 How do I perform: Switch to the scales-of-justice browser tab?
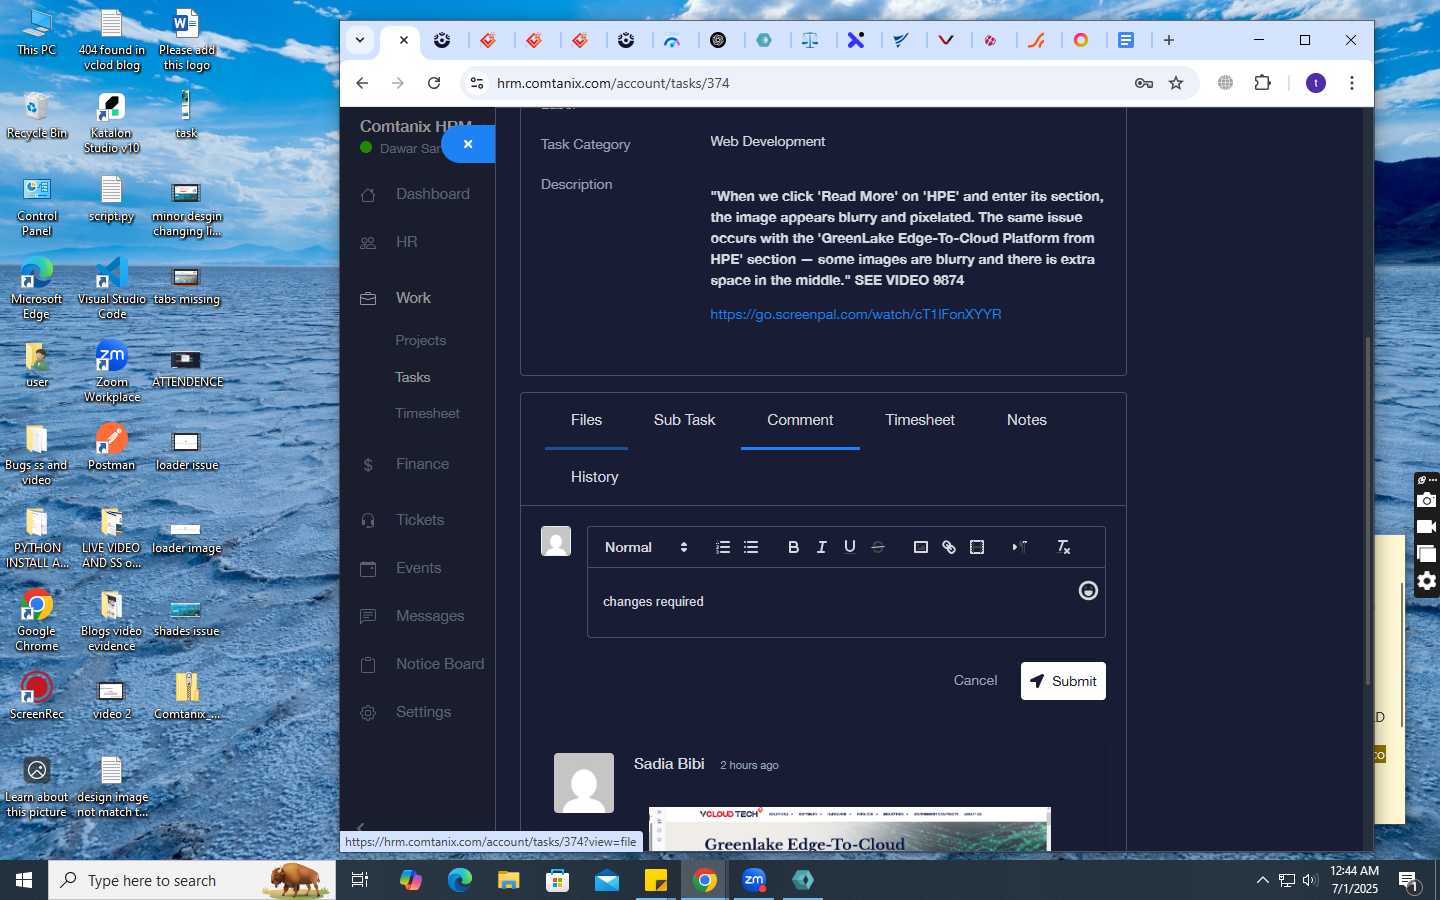point(810,40)
